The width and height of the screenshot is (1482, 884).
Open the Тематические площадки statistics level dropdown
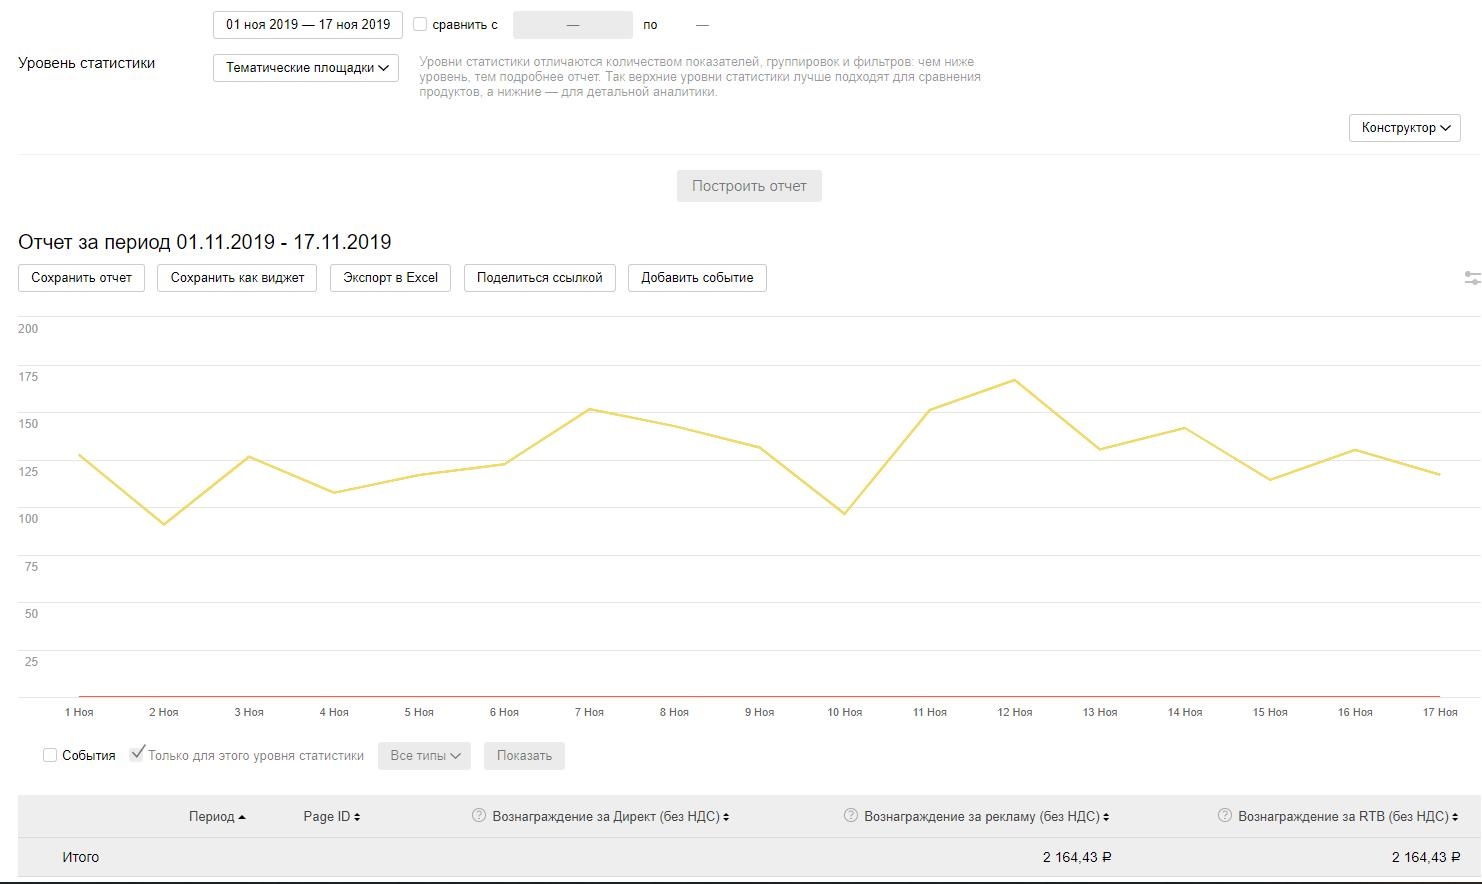(306, 68)
